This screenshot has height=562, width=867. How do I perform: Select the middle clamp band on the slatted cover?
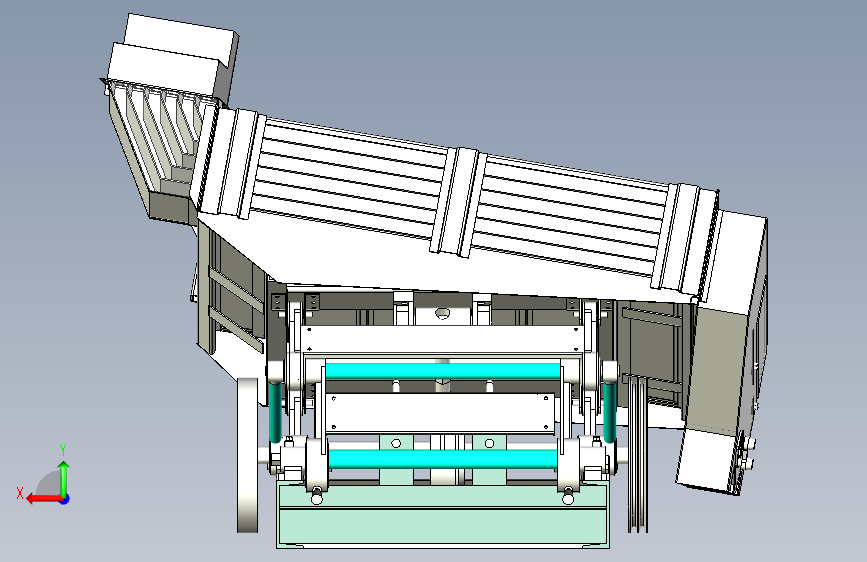[458, 201]
